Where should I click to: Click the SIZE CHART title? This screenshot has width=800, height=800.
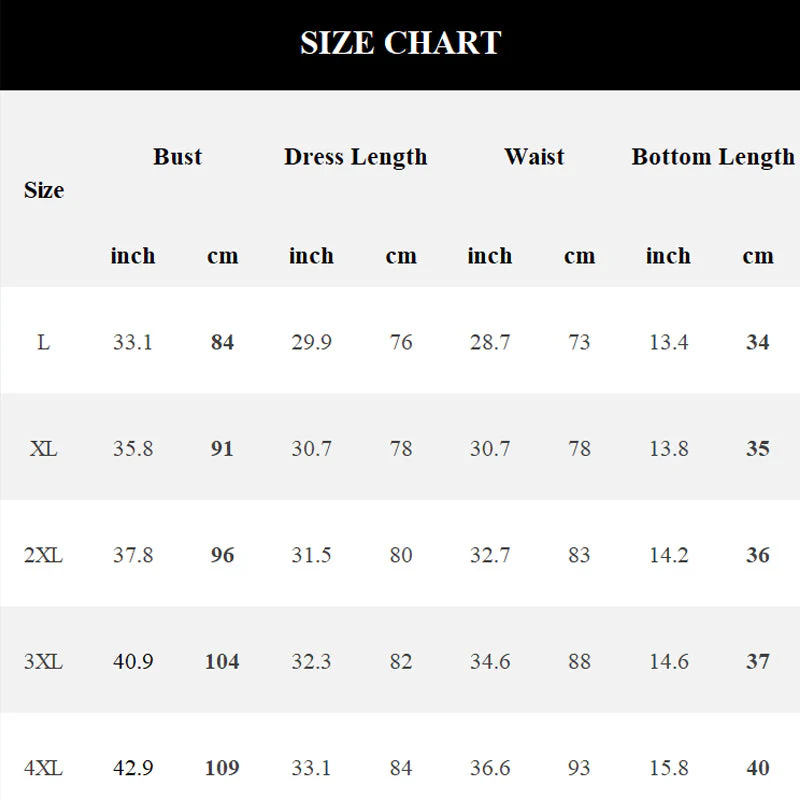pos(401,42)
